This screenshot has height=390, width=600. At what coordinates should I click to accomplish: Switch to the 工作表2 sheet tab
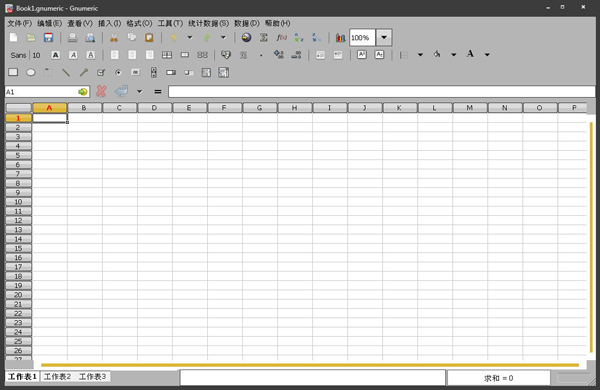point(57,377)
